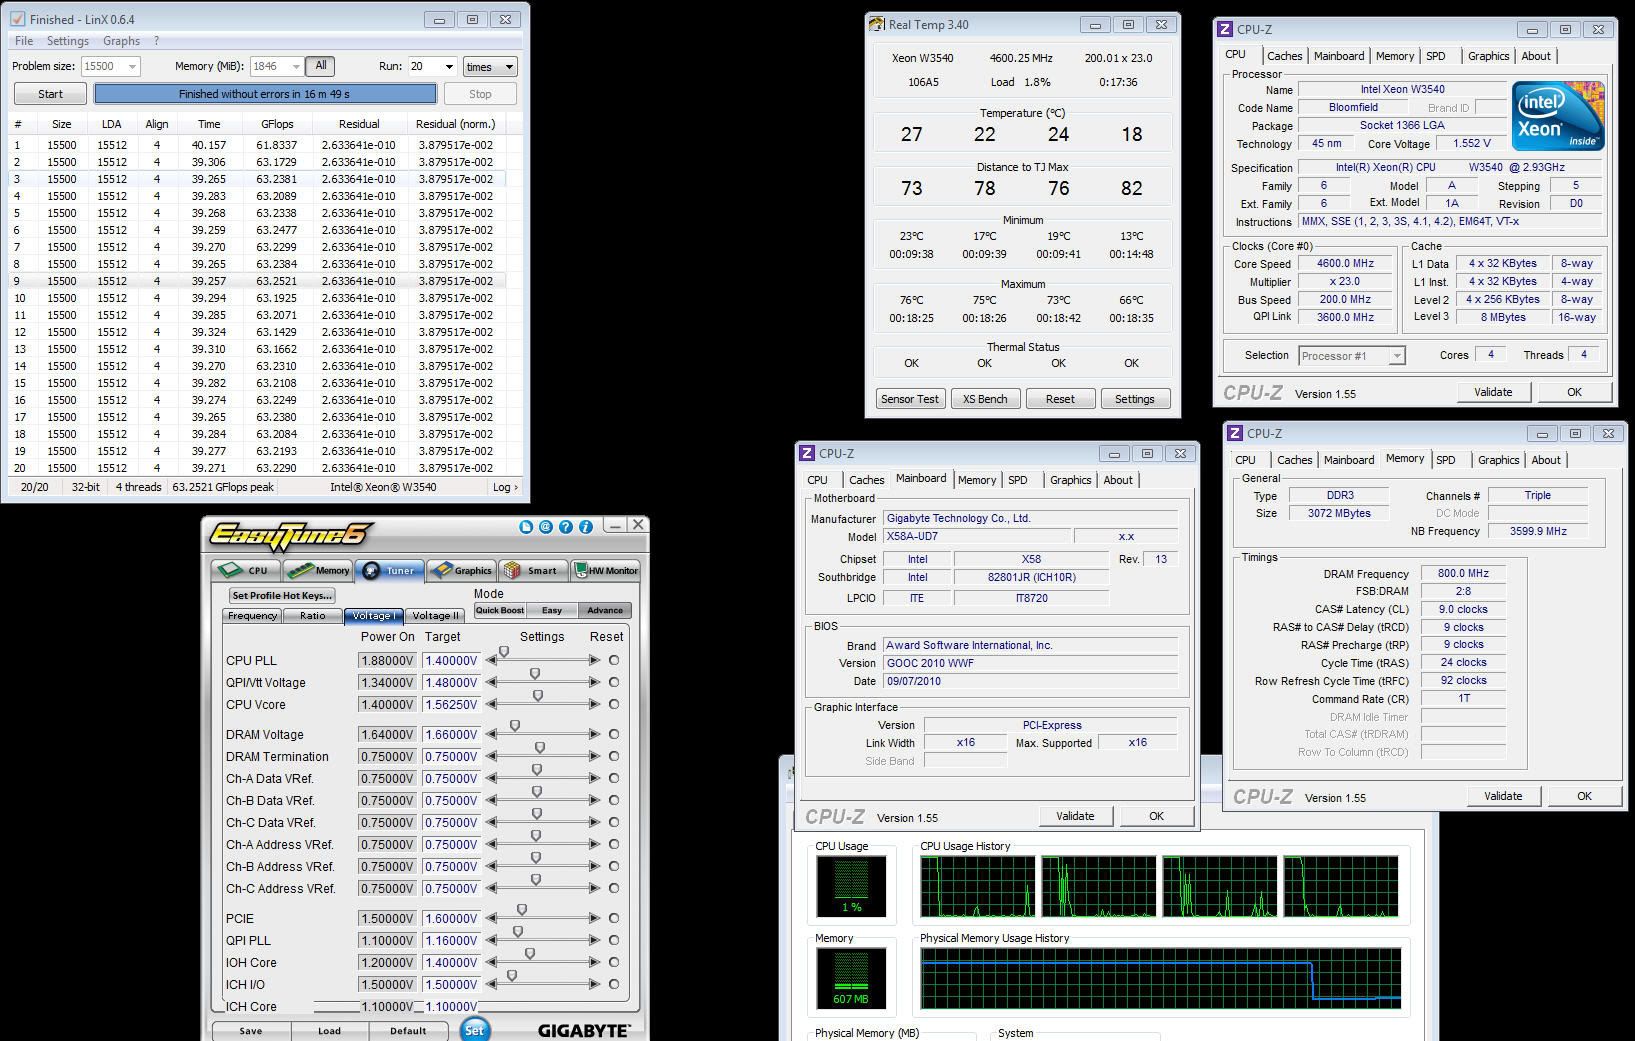Click Sensor Test in Real Temp
Image resolution: width=1635 pixels, height=1041 pixels.
[910, 399]
